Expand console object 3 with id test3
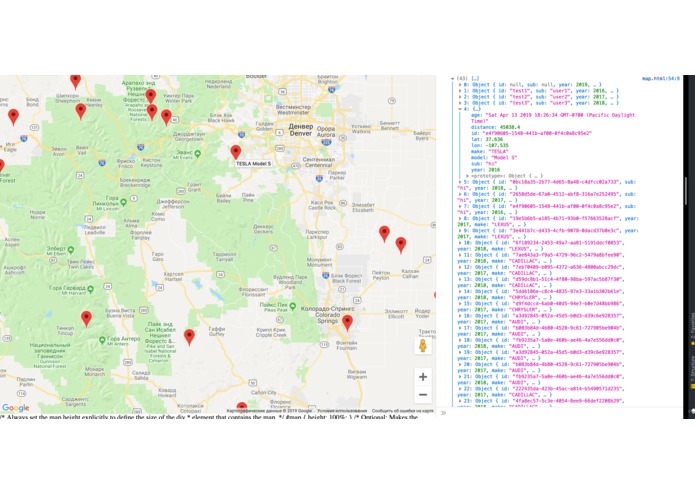The width and height of the screenshot is (695, 494). 460,103
